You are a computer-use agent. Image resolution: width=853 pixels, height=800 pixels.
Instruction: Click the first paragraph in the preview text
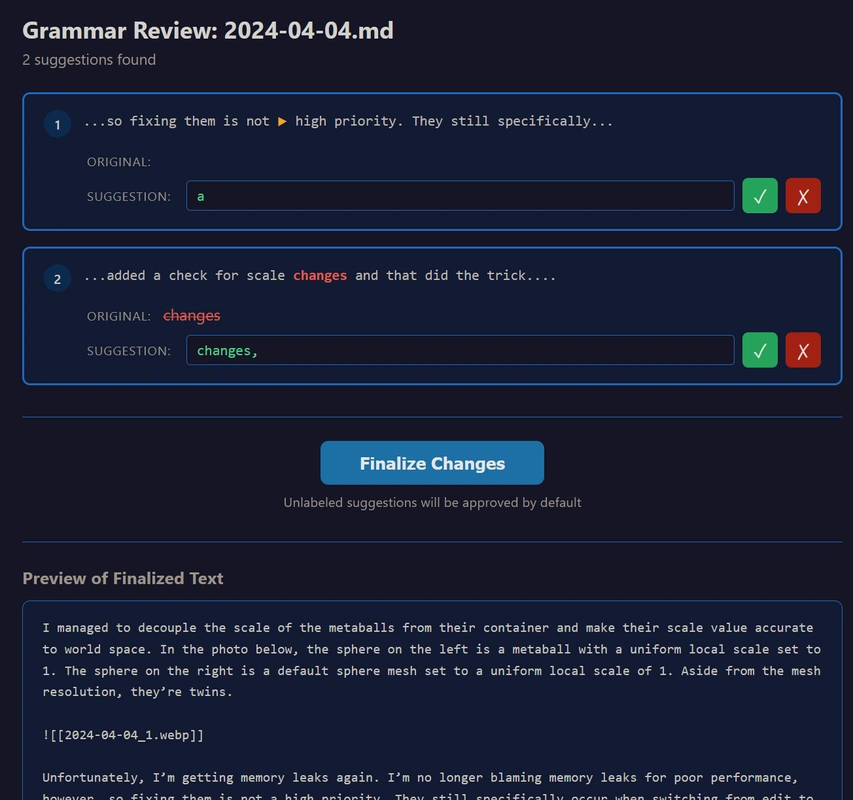tap(430, 660)
